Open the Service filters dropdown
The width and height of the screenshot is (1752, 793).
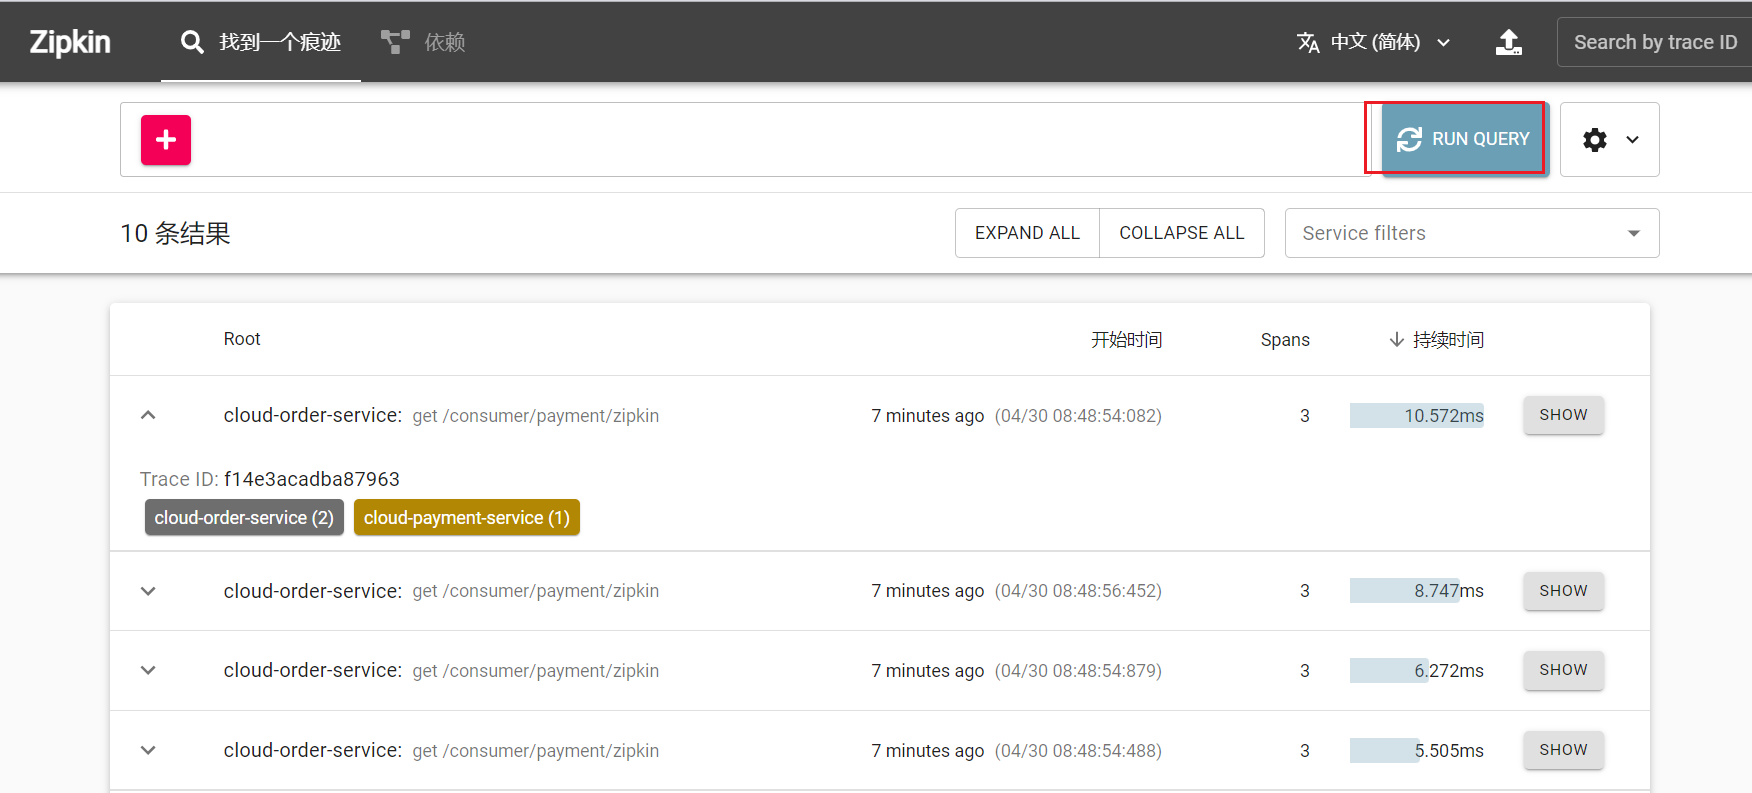point(1472,233)
